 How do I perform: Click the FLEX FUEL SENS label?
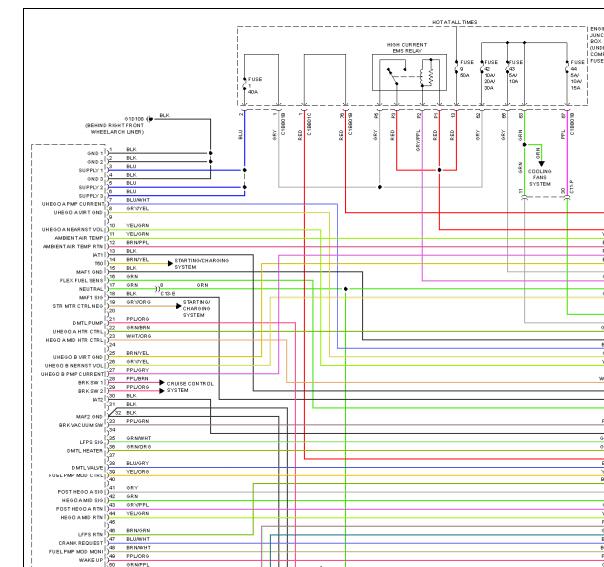pyautogui.click(x=82, y=280)
